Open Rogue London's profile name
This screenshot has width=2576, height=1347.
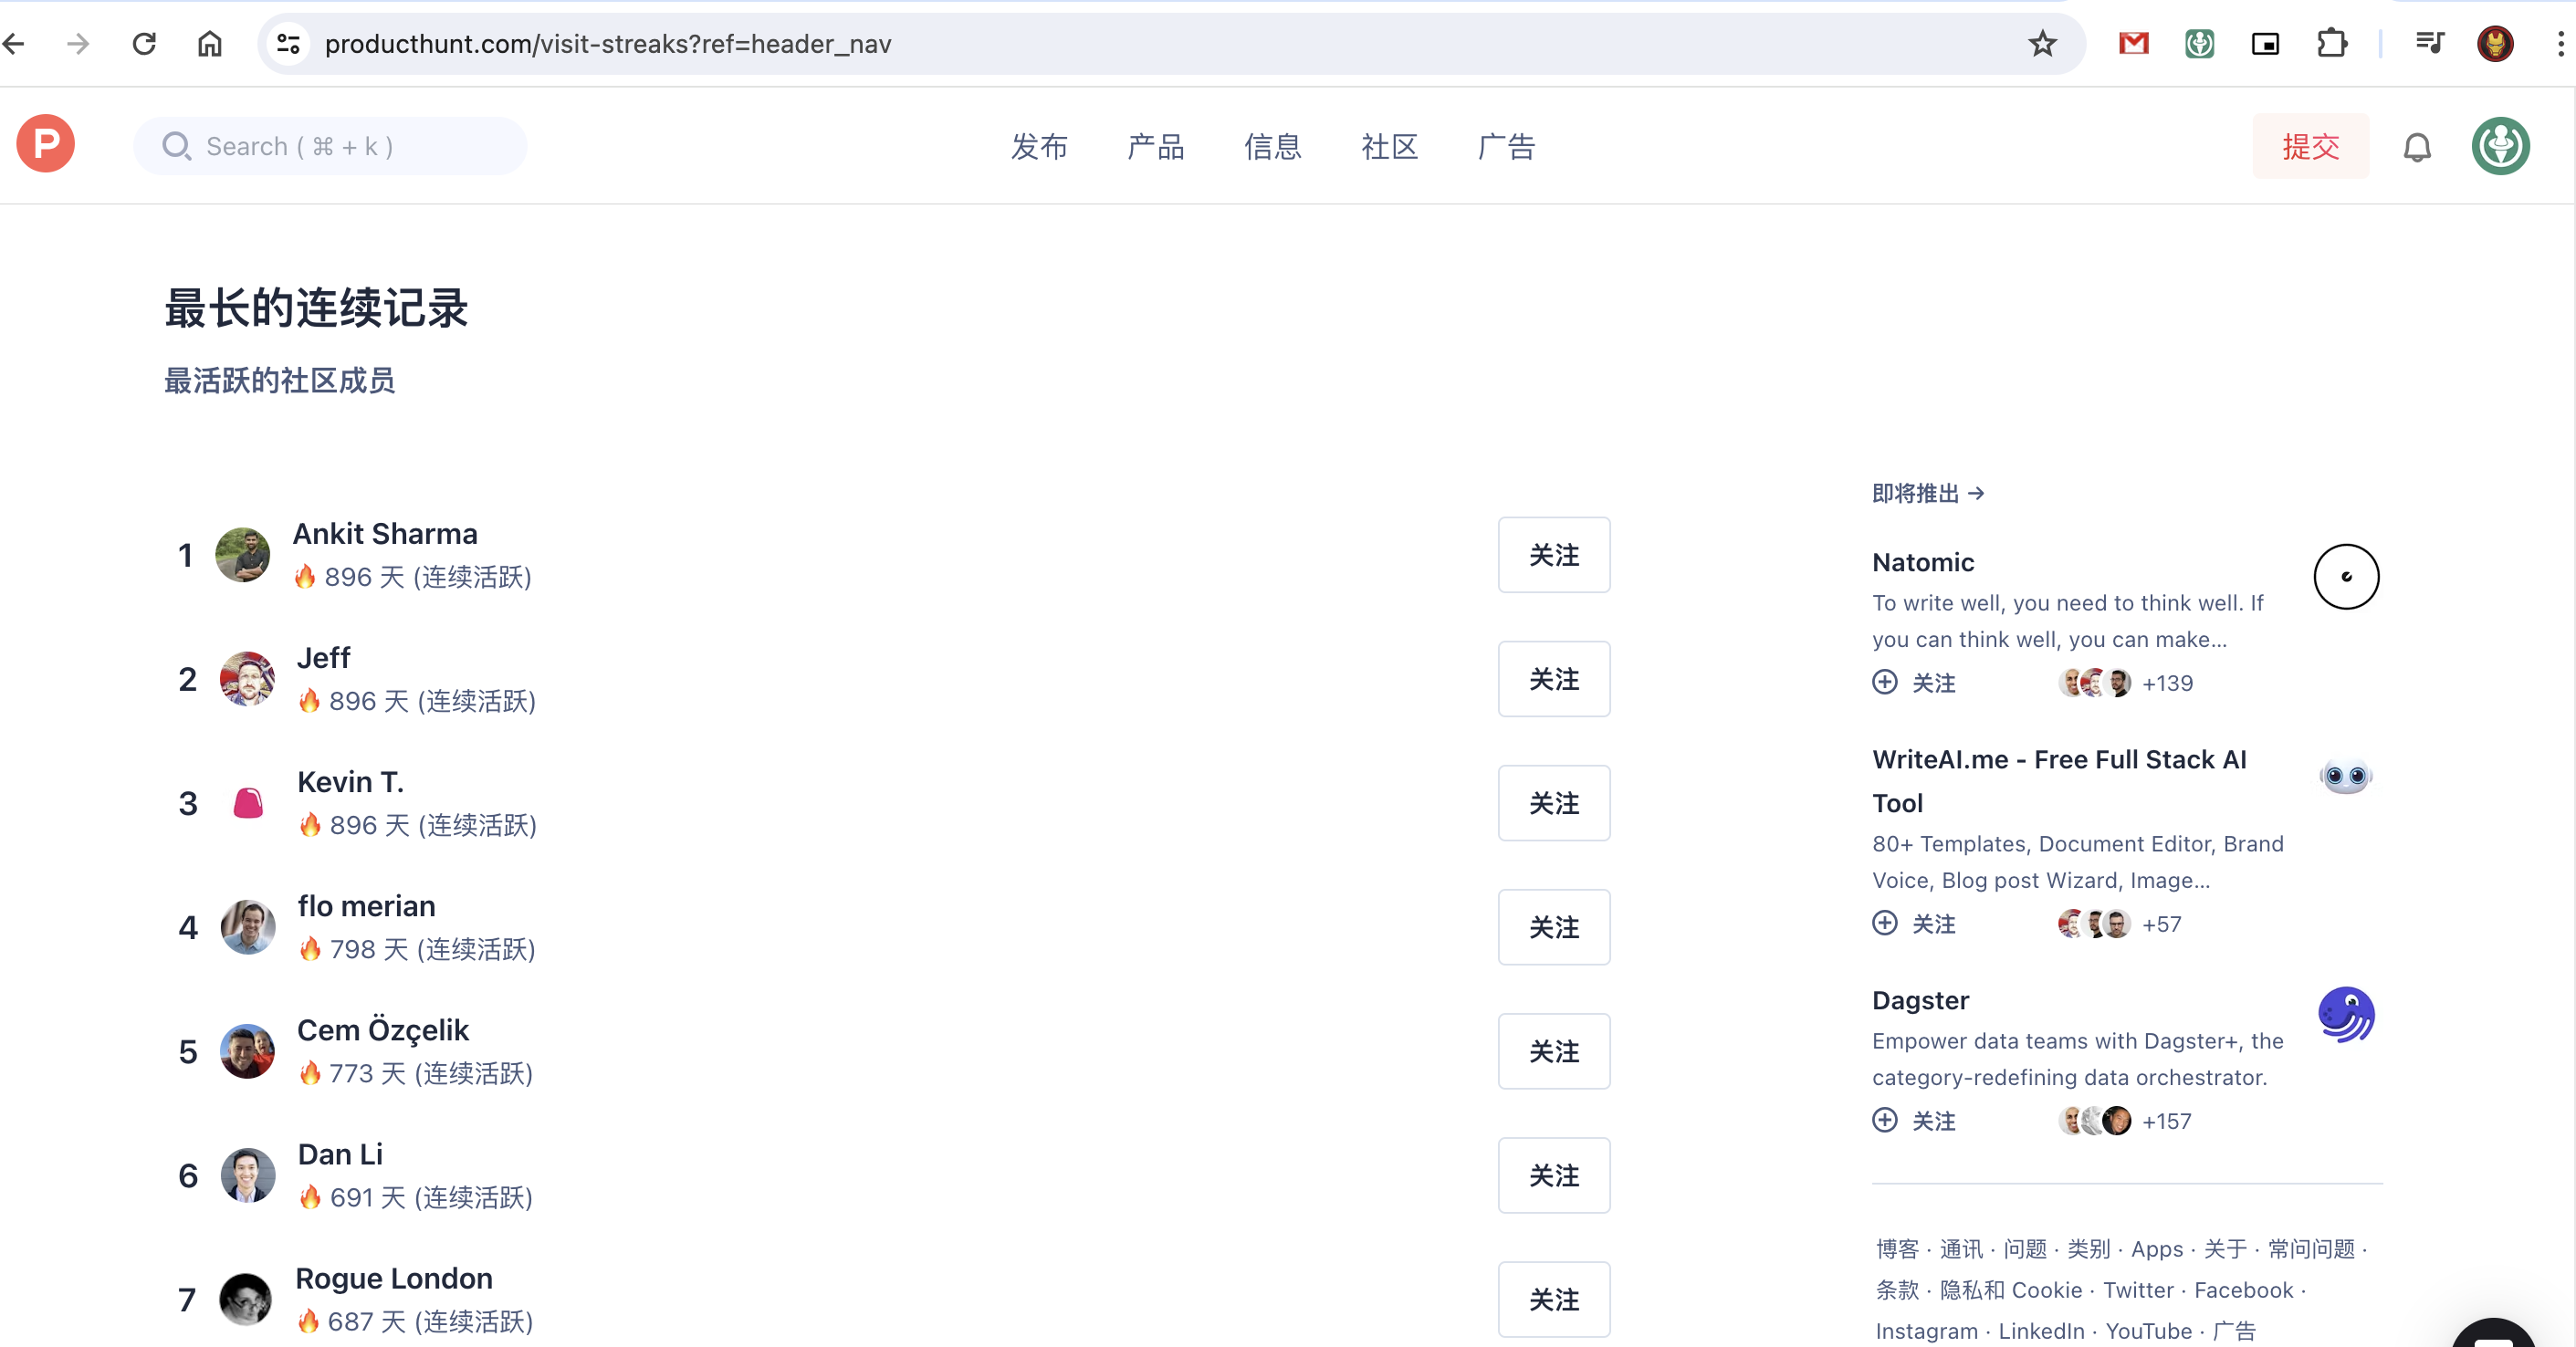click(394, 1277)
